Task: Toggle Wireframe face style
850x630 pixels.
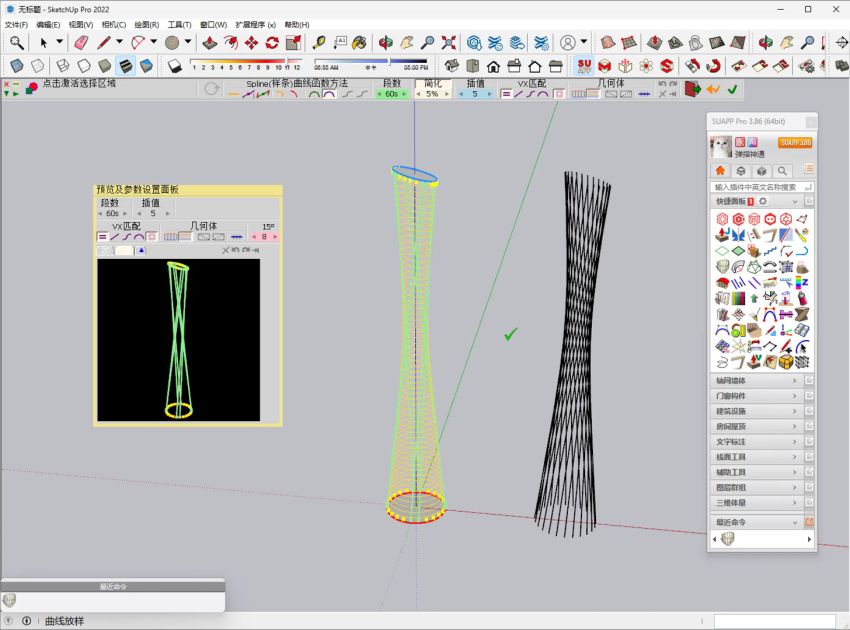Action: click(63, 66)
